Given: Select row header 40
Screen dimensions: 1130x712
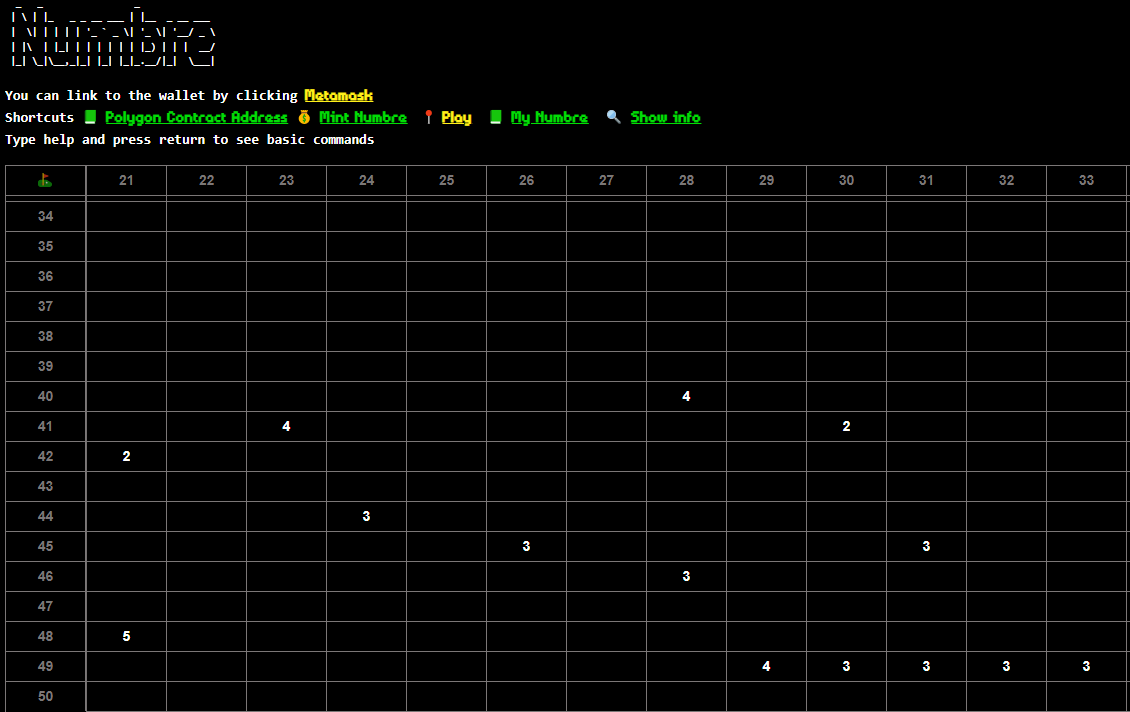Looking at the screenshot, I should (x=45, y=396).
